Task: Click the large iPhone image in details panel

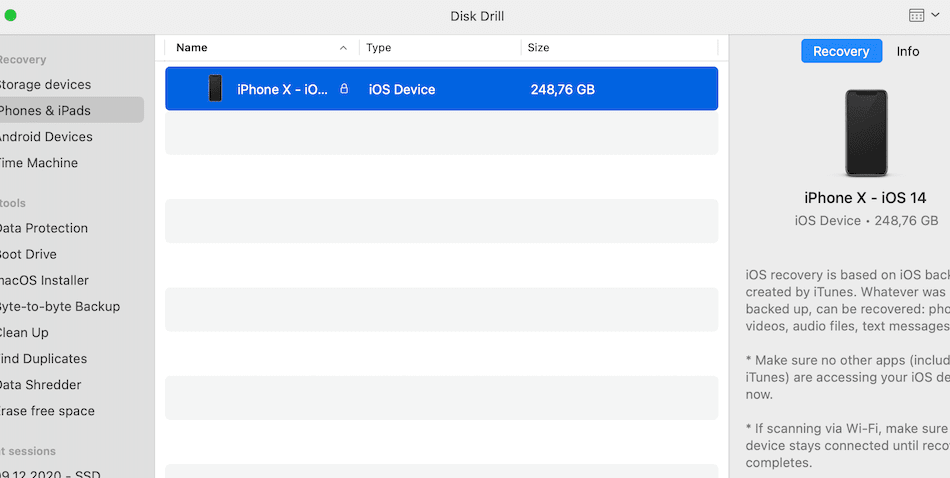Action: (x=866, y=133)
